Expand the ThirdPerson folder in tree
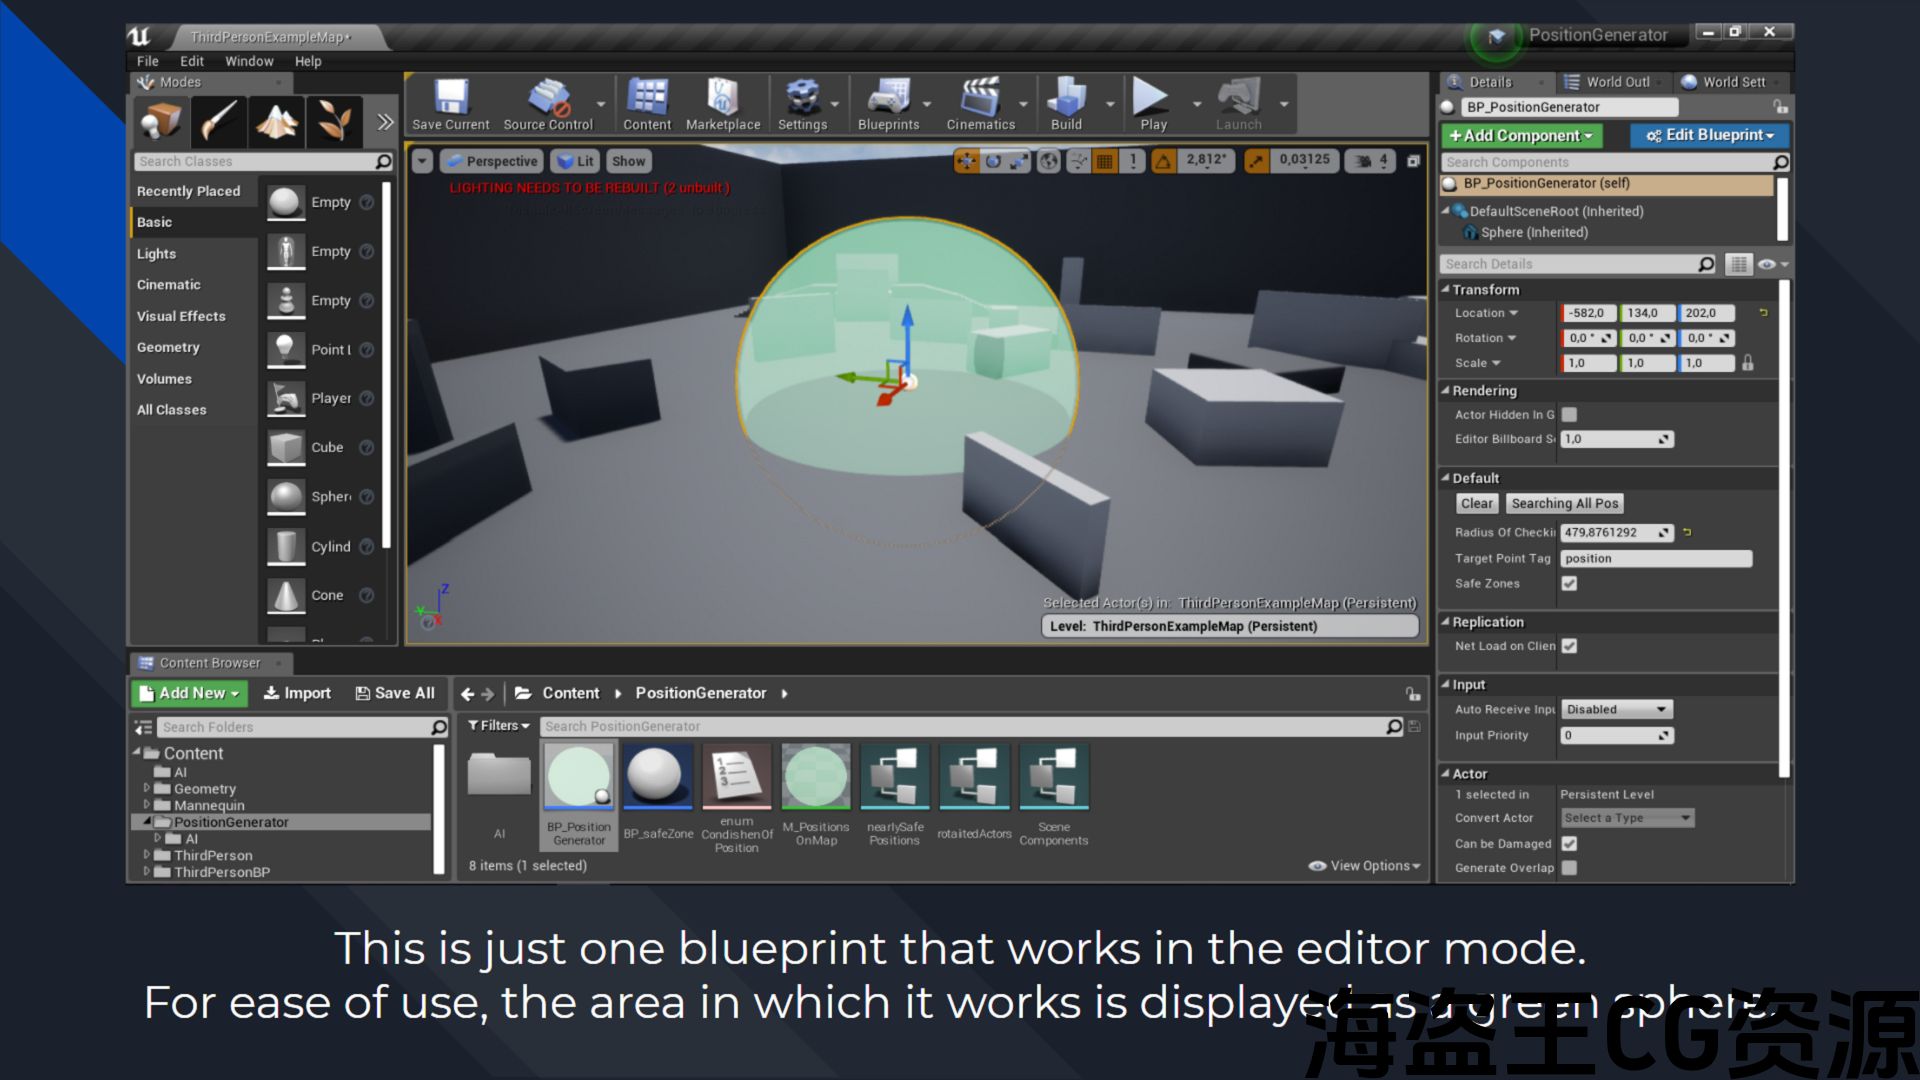The image size is (1920, 1080). pos(147,855)
